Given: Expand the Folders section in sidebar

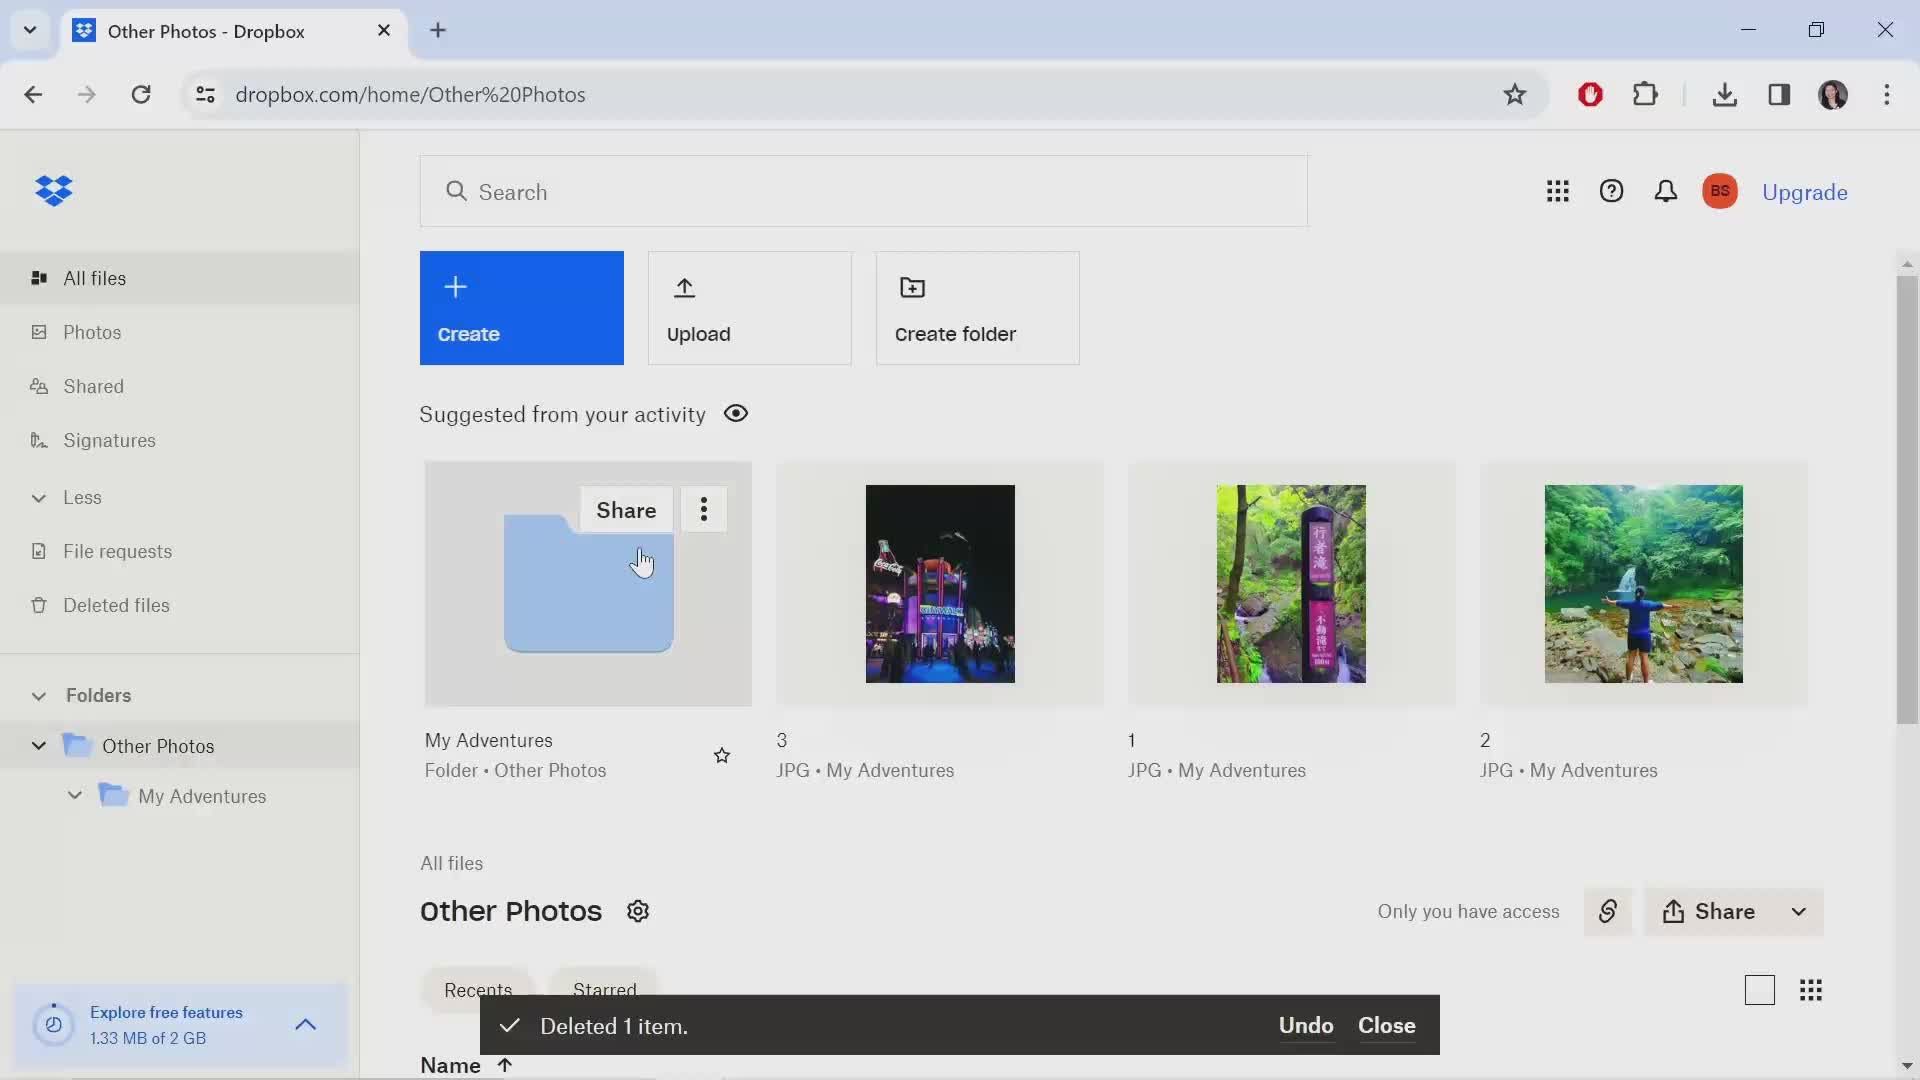Looking at the screenshot, I should tap(37, 695).
